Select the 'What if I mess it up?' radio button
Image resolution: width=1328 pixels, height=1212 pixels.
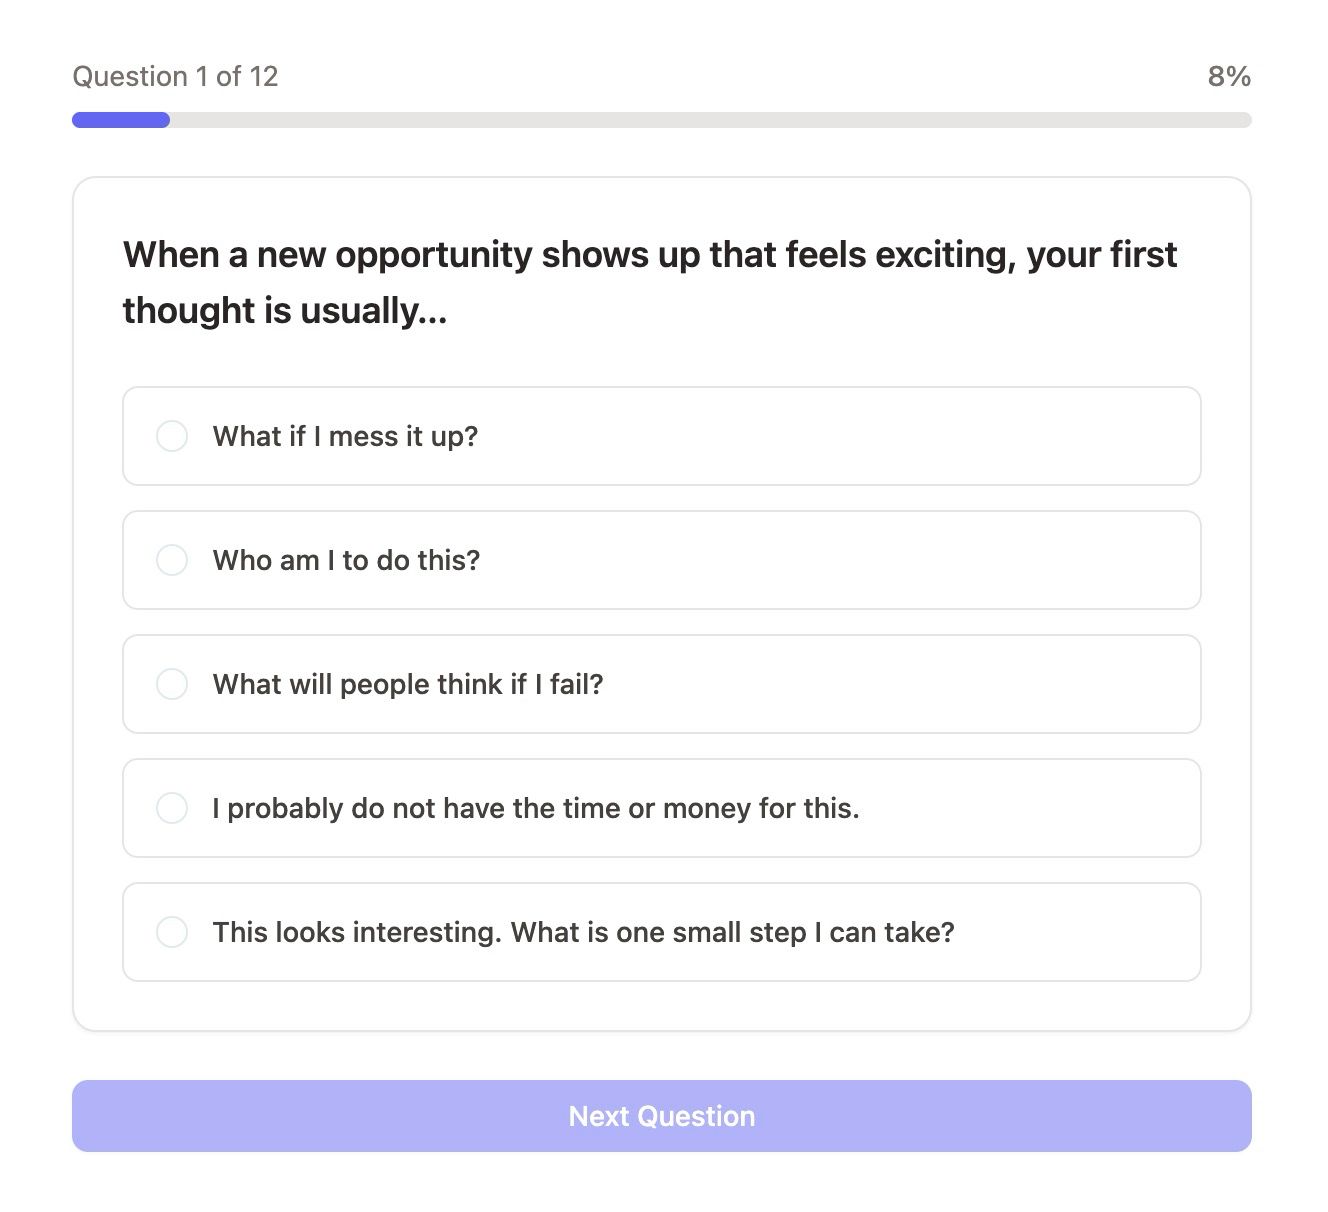click(172, 436)
